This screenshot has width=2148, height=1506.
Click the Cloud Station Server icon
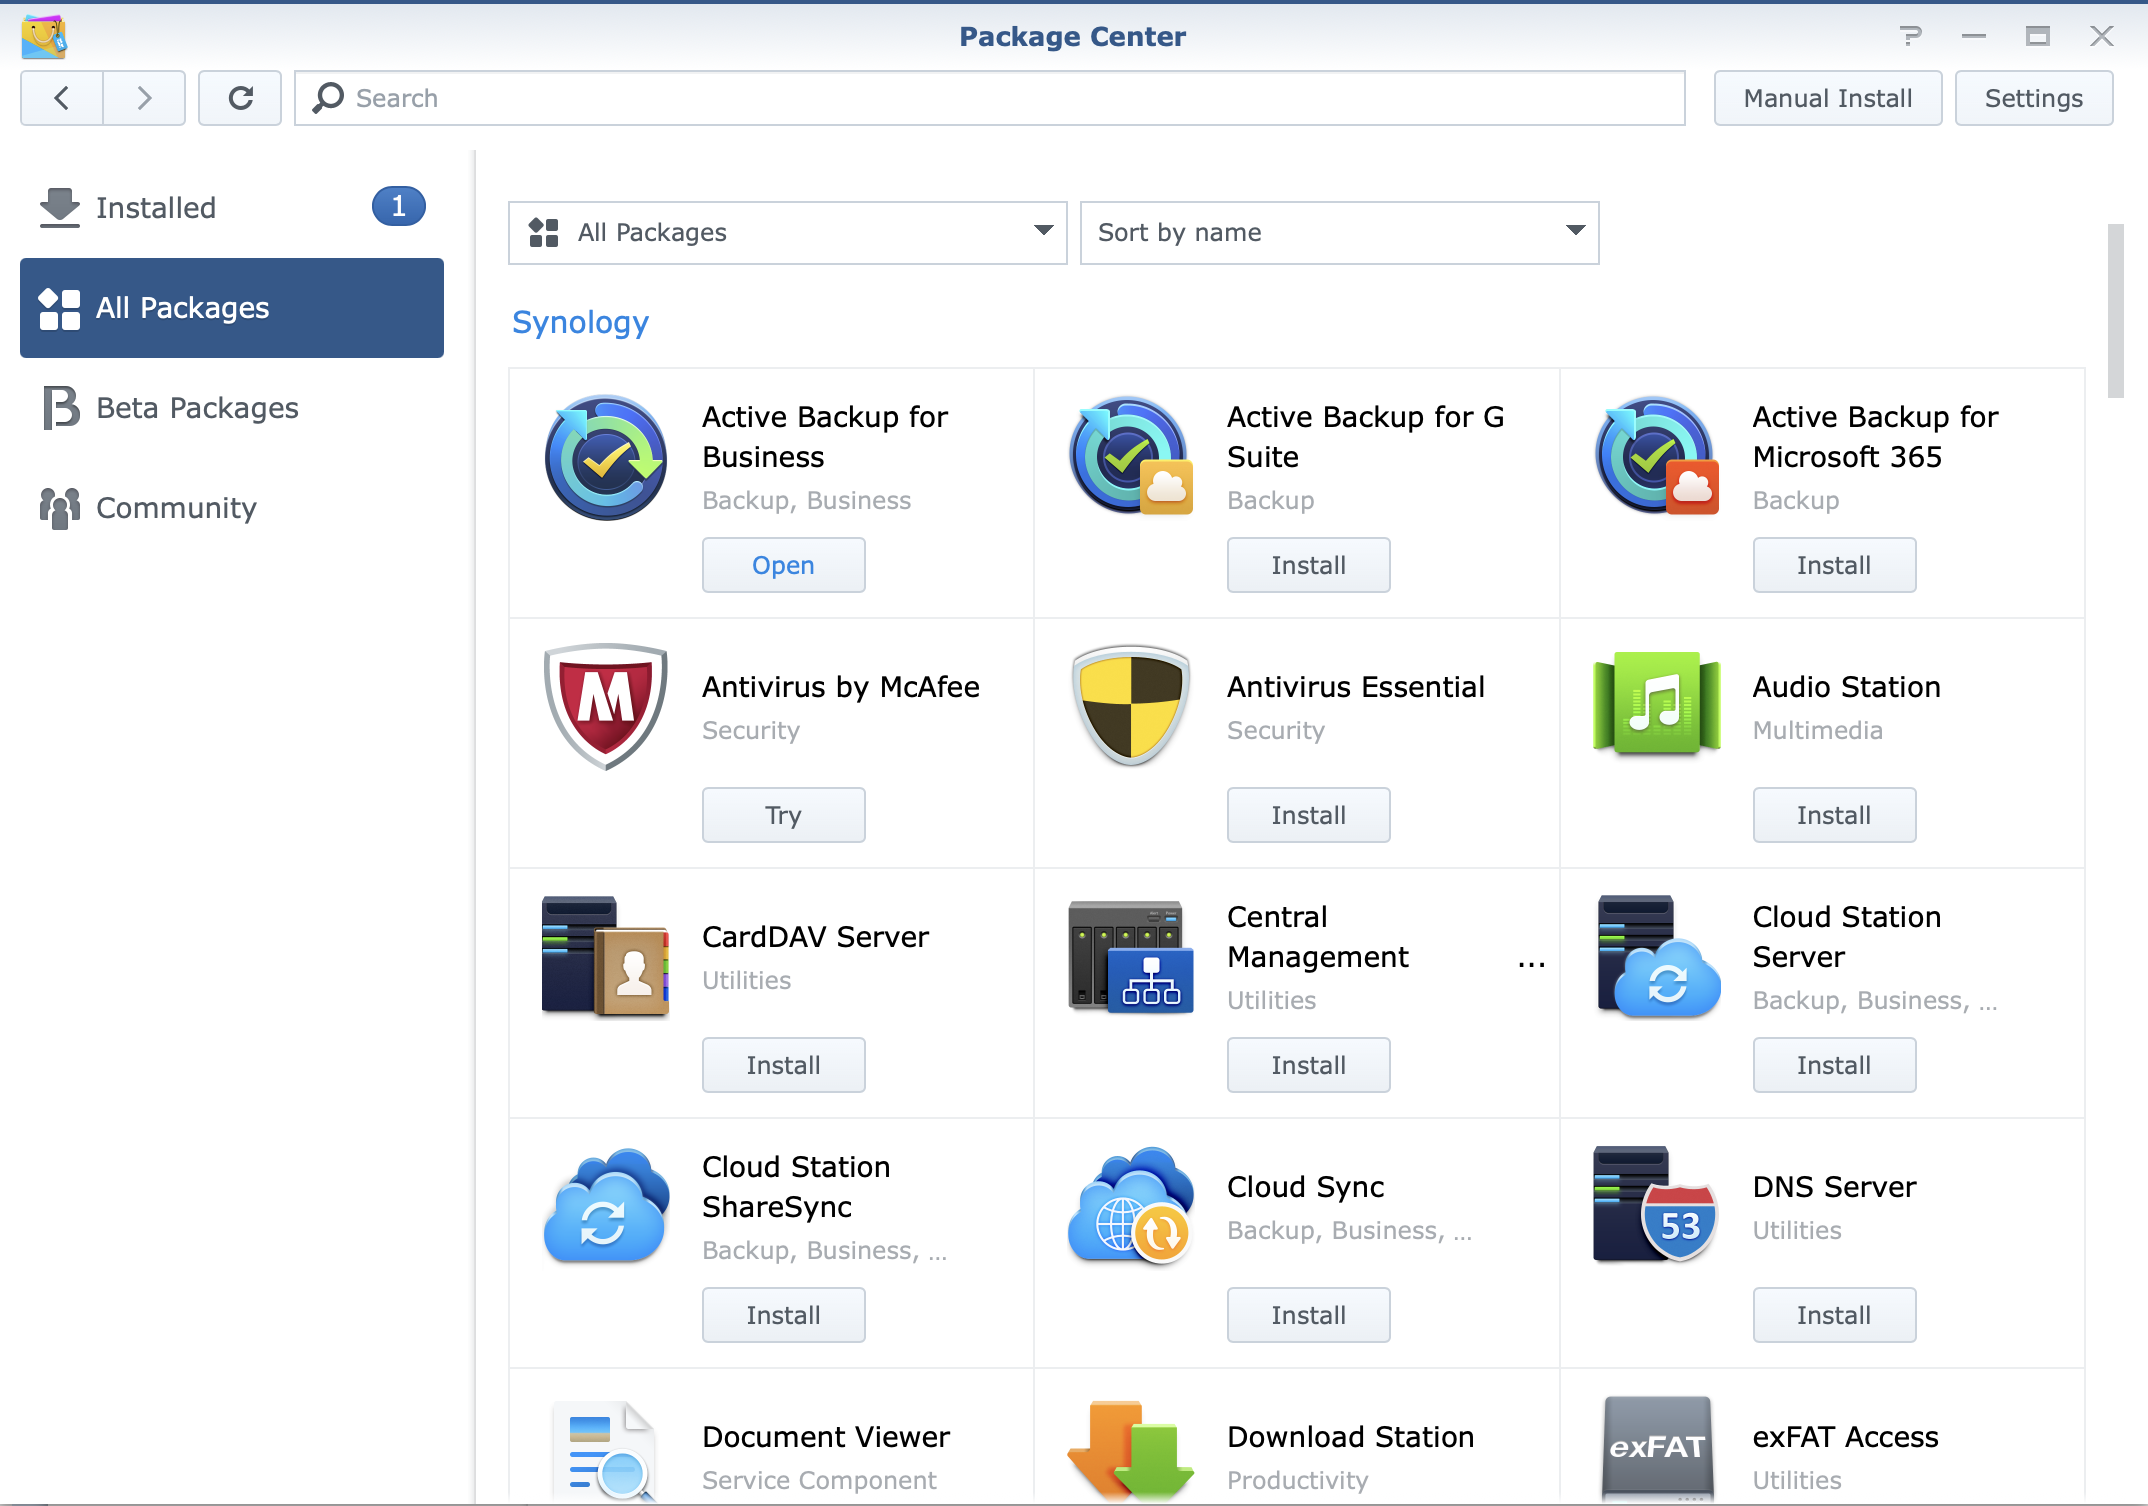coord(1658,957)
